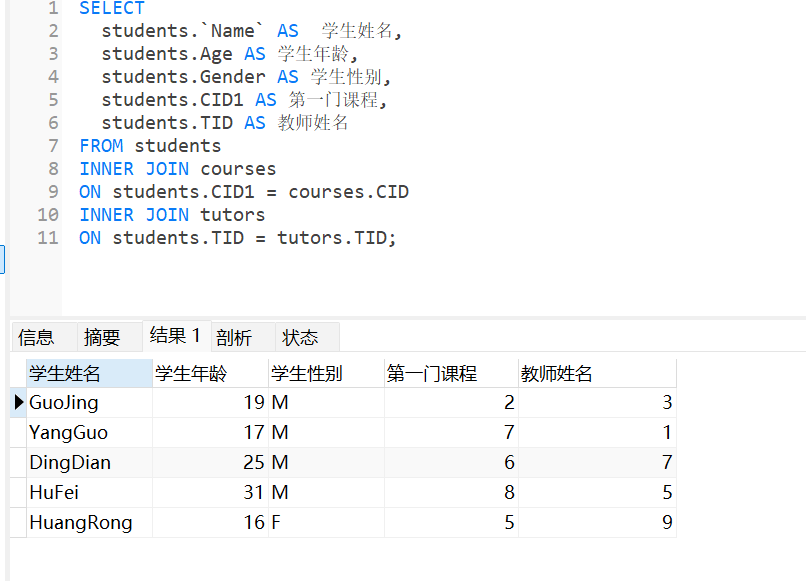Click the age cell 25 in DingDian row
The height and width of the screenshot is (581, 806).
click(211, 462)
